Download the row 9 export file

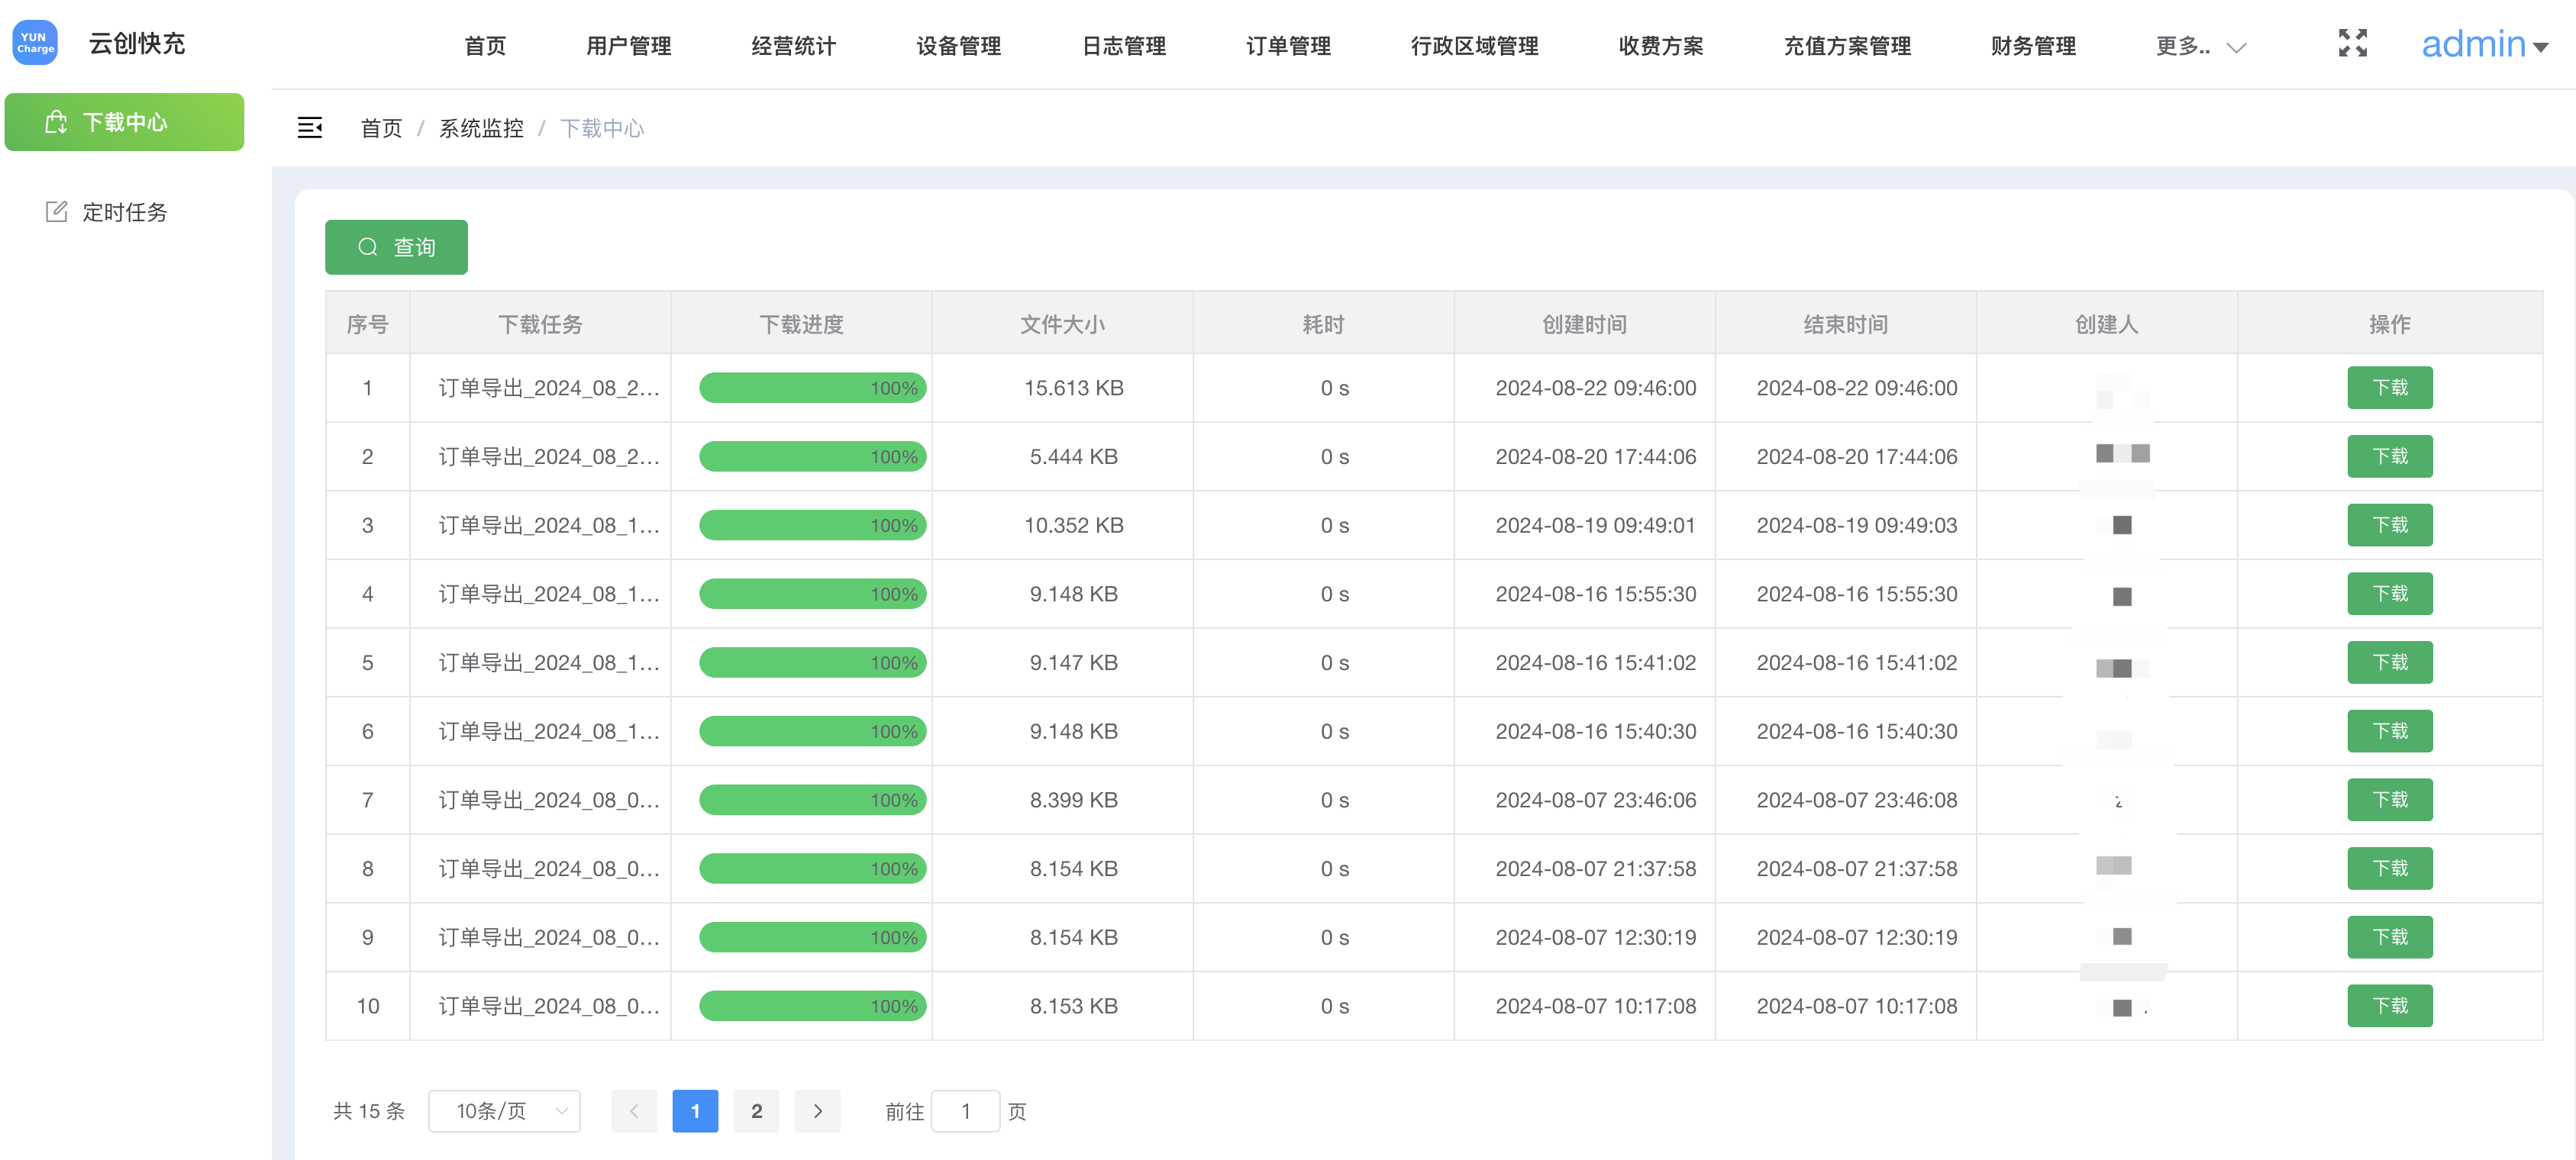[x=2390, y=937]
